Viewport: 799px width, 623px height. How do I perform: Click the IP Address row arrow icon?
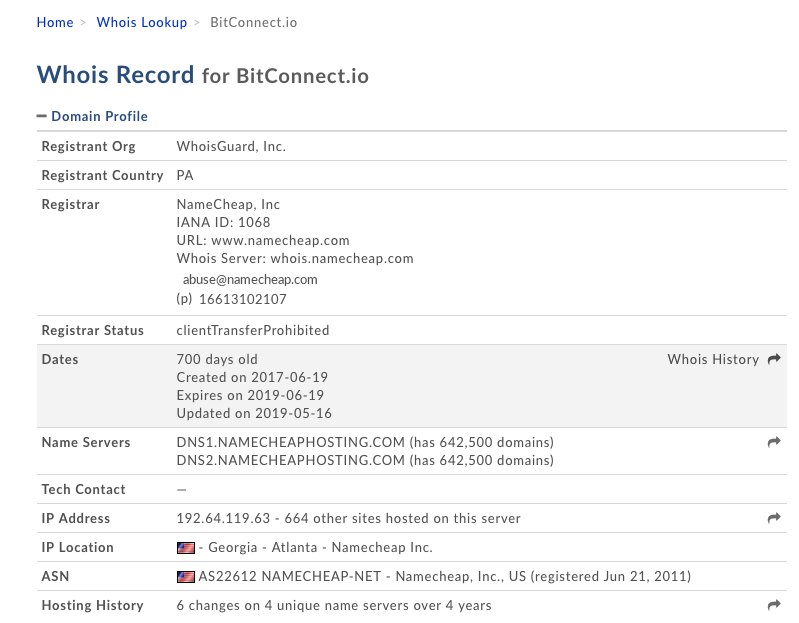pos(774,518)
